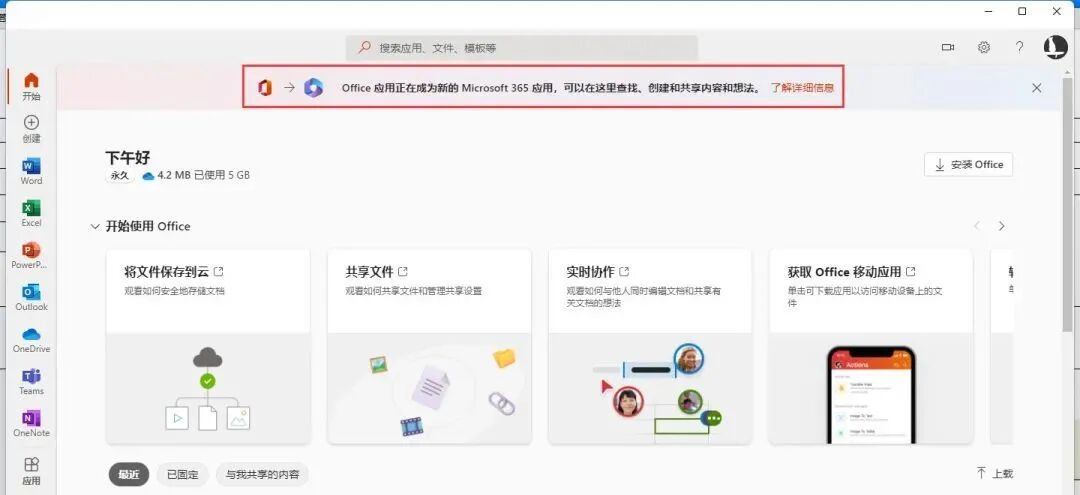1080x495 pixels.
Task: Click the 上载 upload button
Action: point(995,473)
